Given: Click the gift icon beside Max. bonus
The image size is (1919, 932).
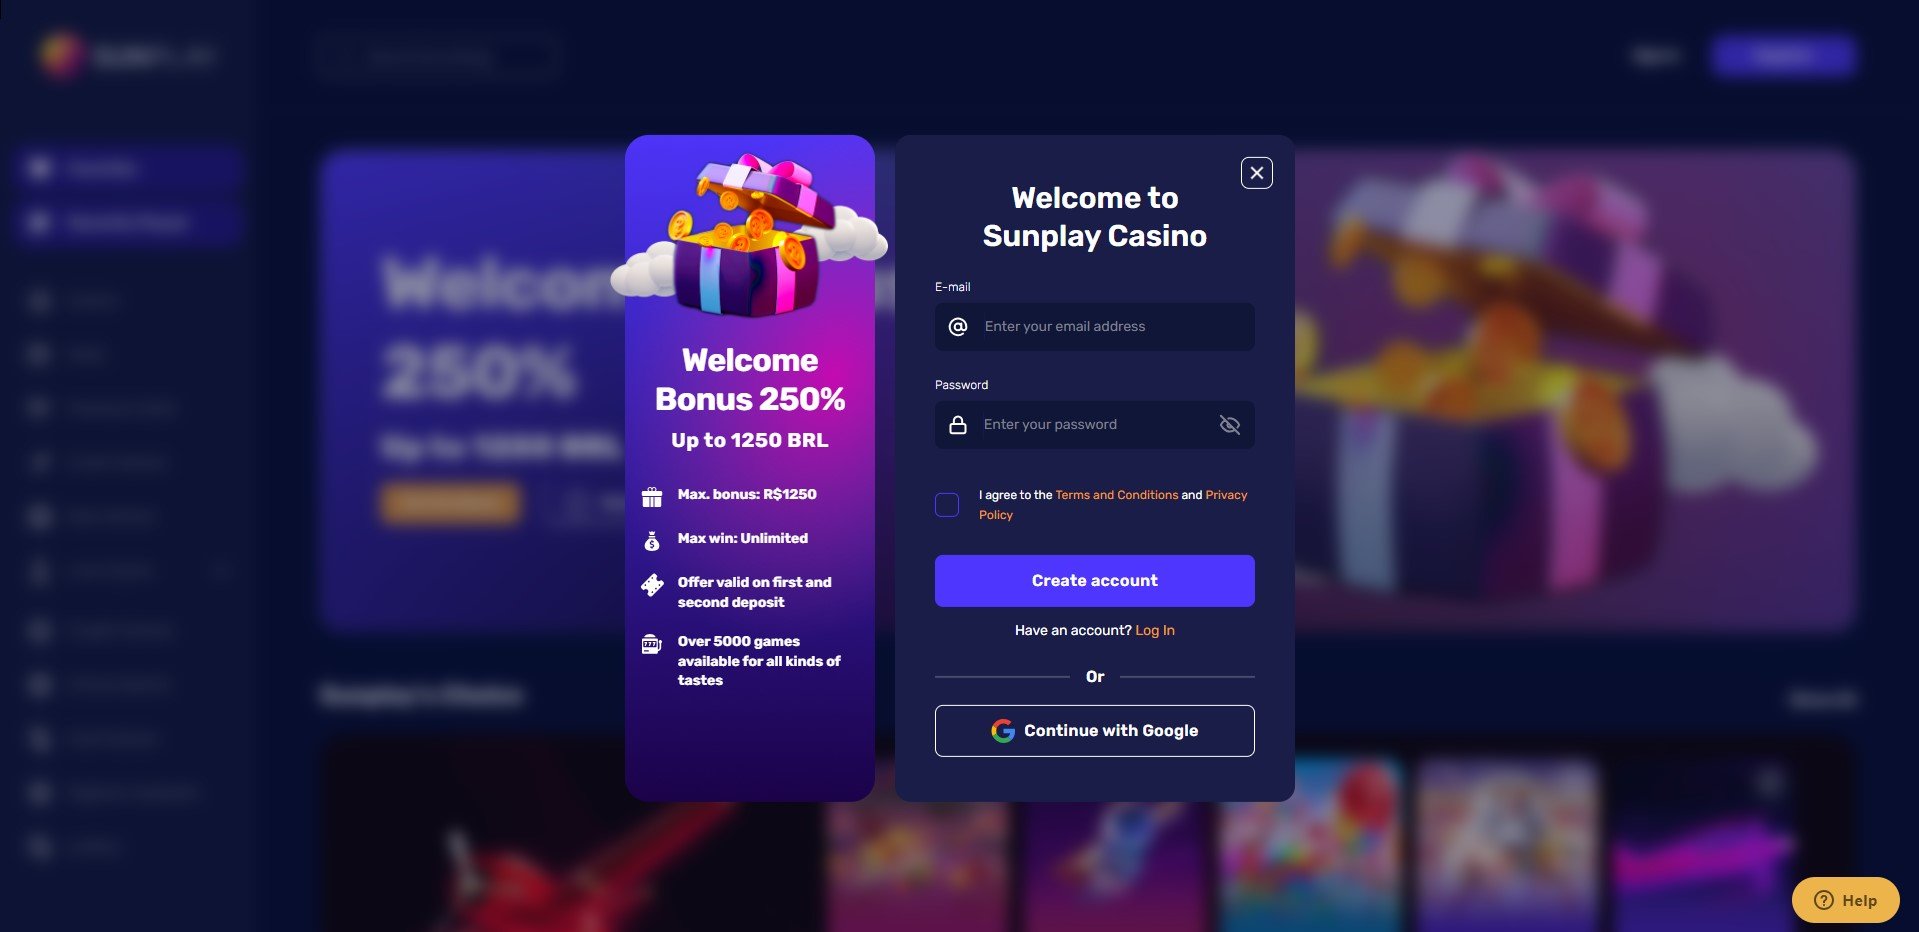Looking at the screenshot, I should [x=652, y=497].
